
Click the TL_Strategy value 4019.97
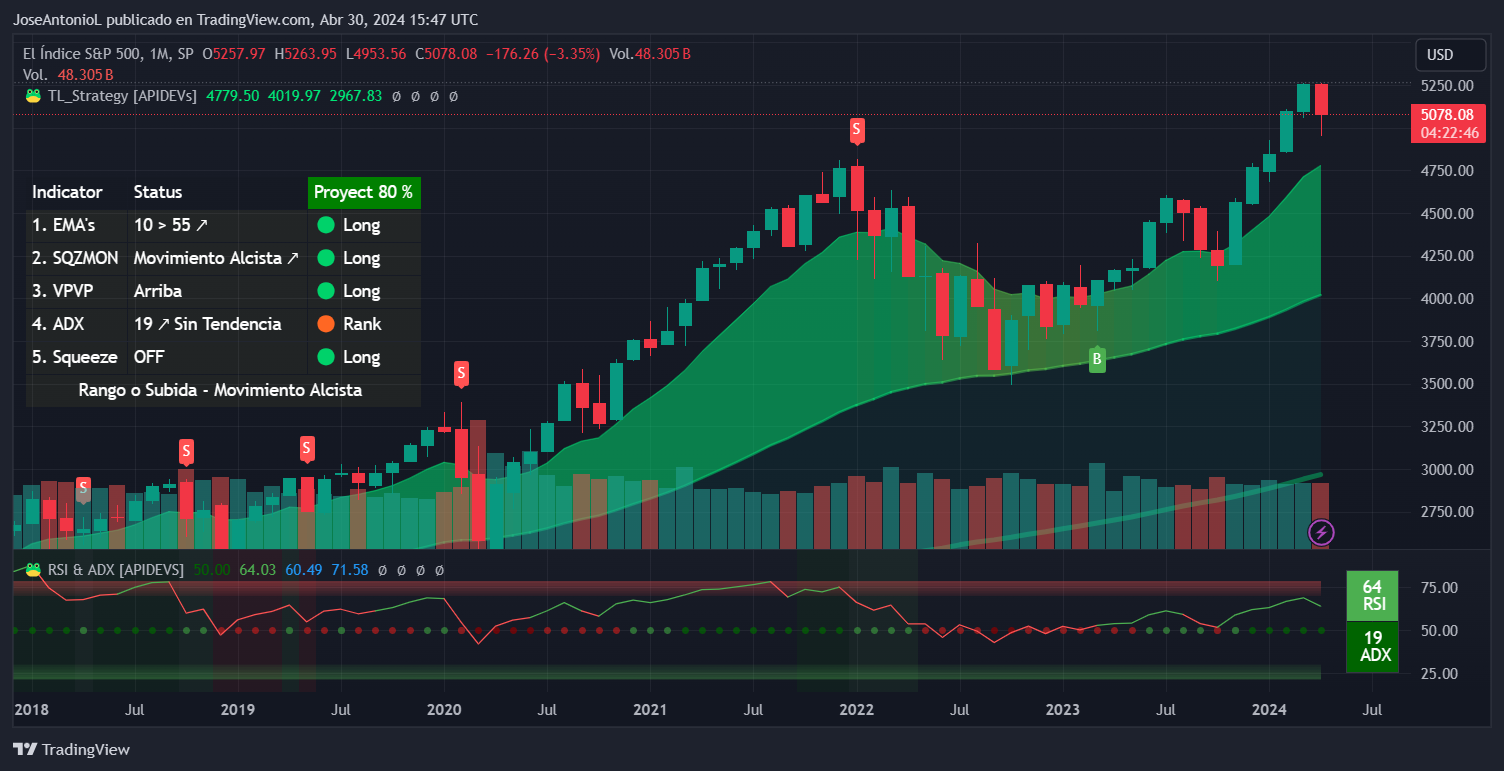[x=294, y=96]
